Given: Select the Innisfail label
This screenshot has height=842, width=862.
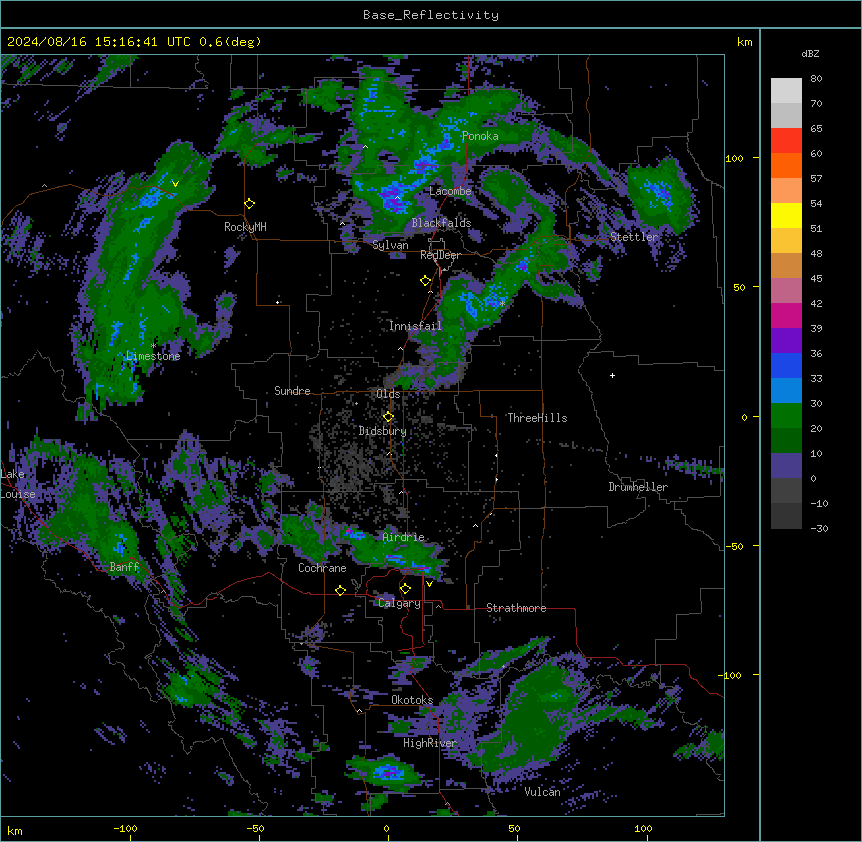Looking at the screenshot, I should [x=415, y=326].
